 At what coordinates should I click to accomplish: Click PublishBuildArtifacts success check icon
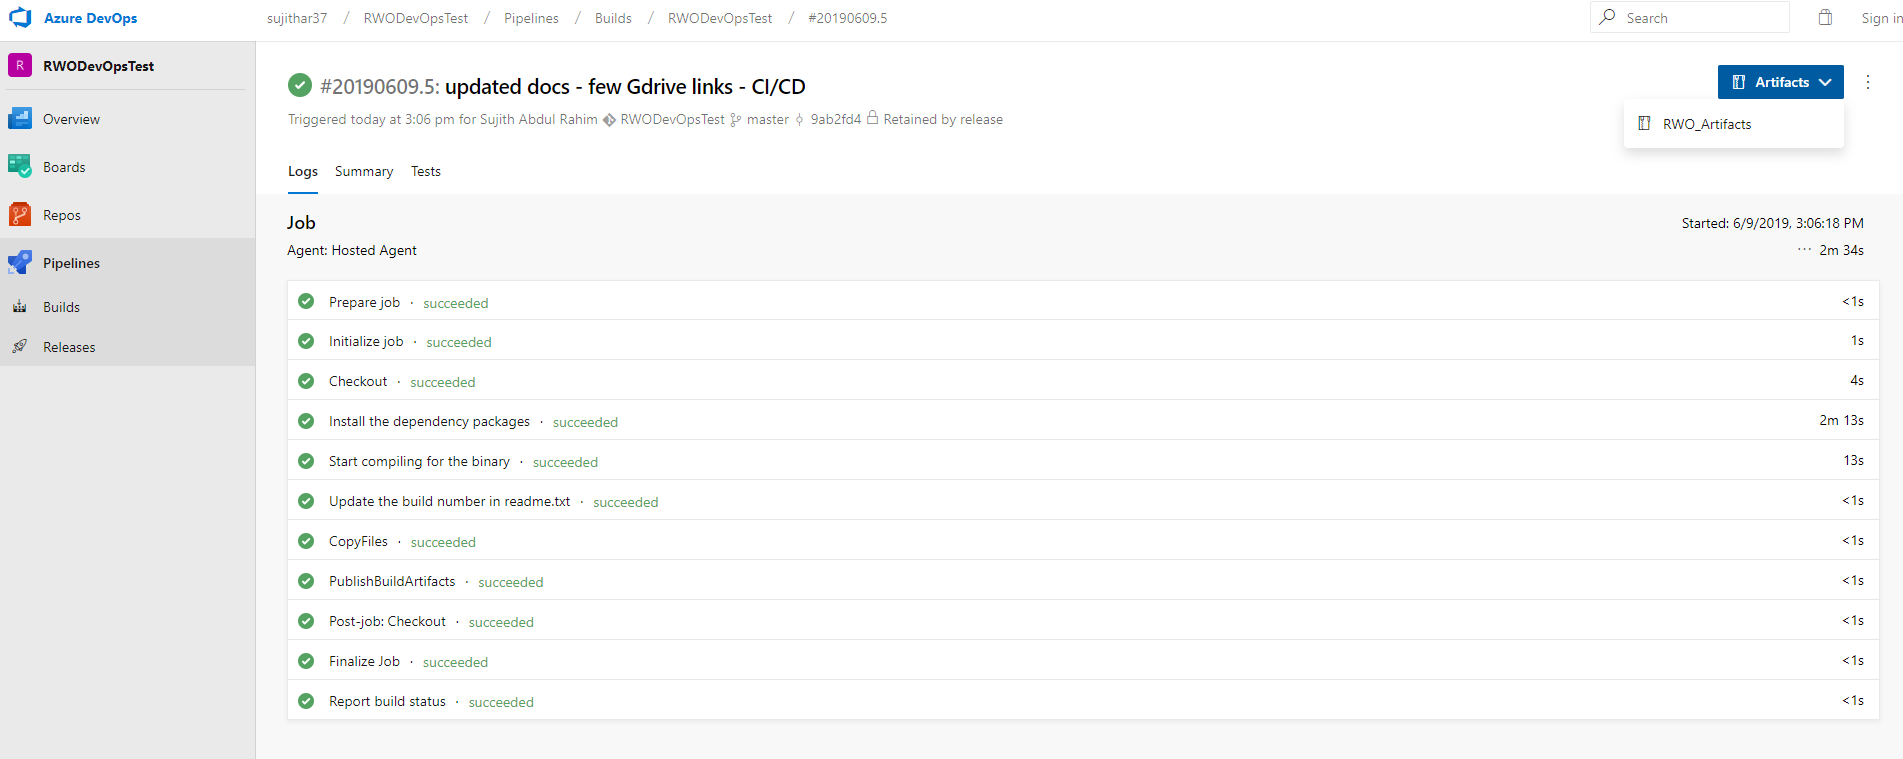306,581
